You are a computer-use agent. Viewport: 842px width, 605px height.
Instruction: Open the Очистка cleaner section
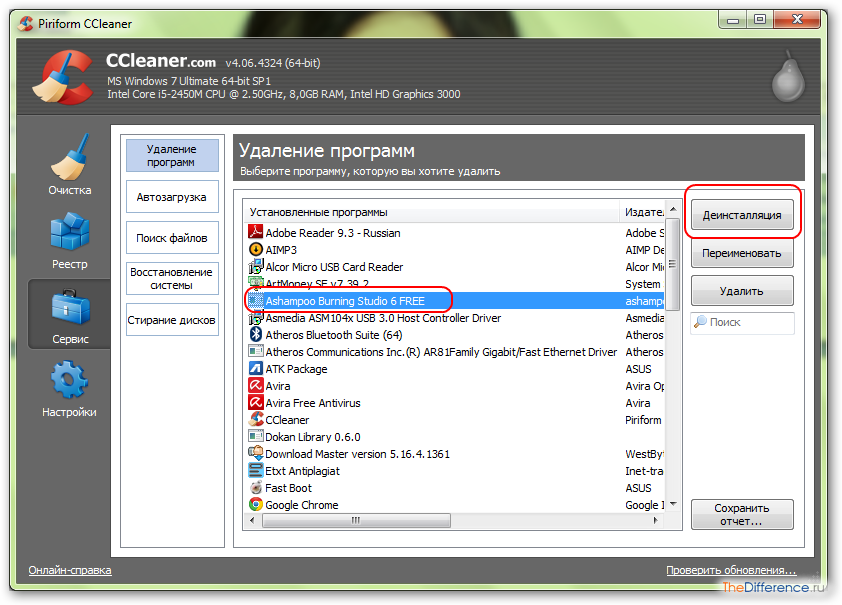point(69,165)
